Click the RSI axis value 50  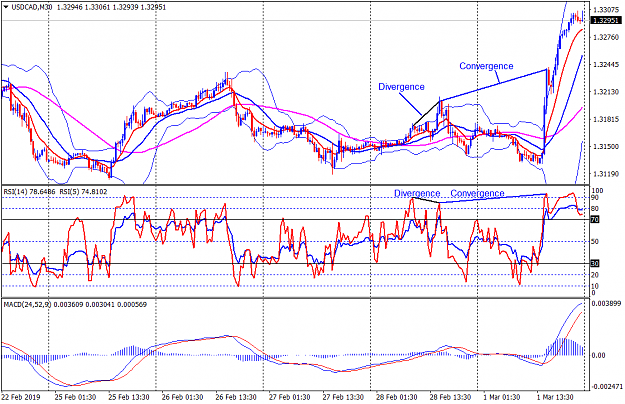(x=595, y=242)
